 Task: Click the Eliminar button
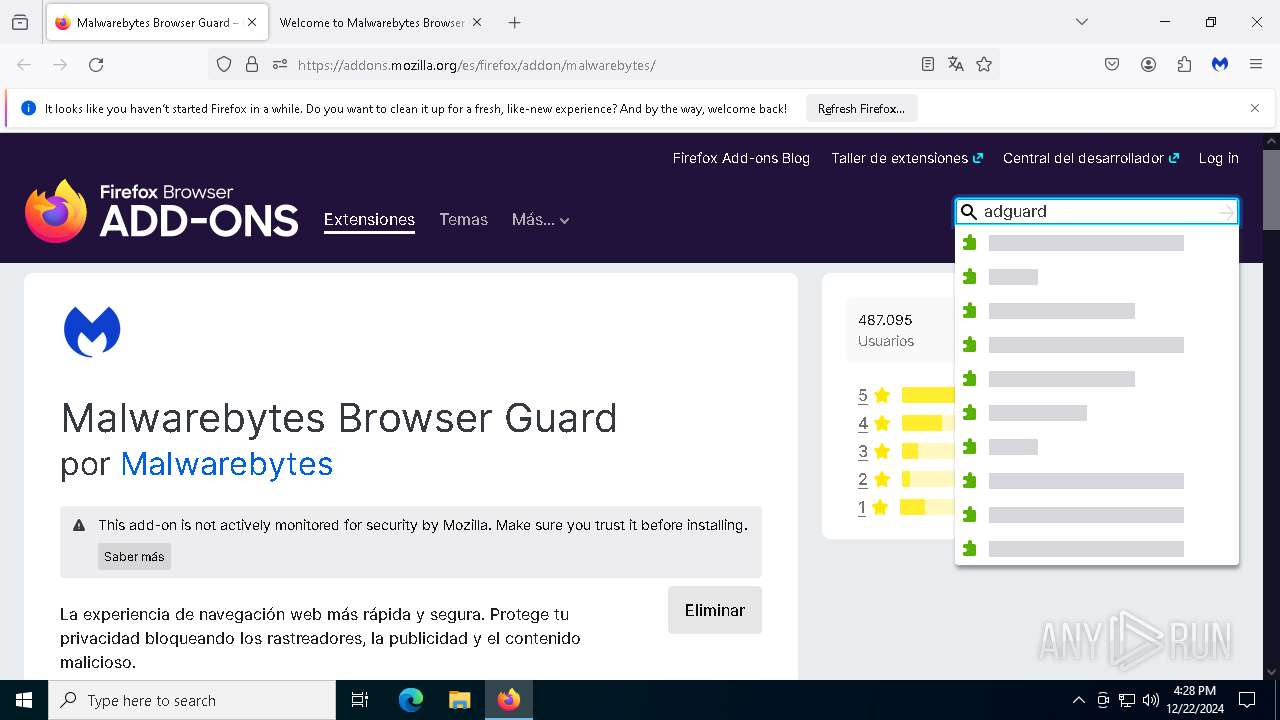[x=715, y=610]
